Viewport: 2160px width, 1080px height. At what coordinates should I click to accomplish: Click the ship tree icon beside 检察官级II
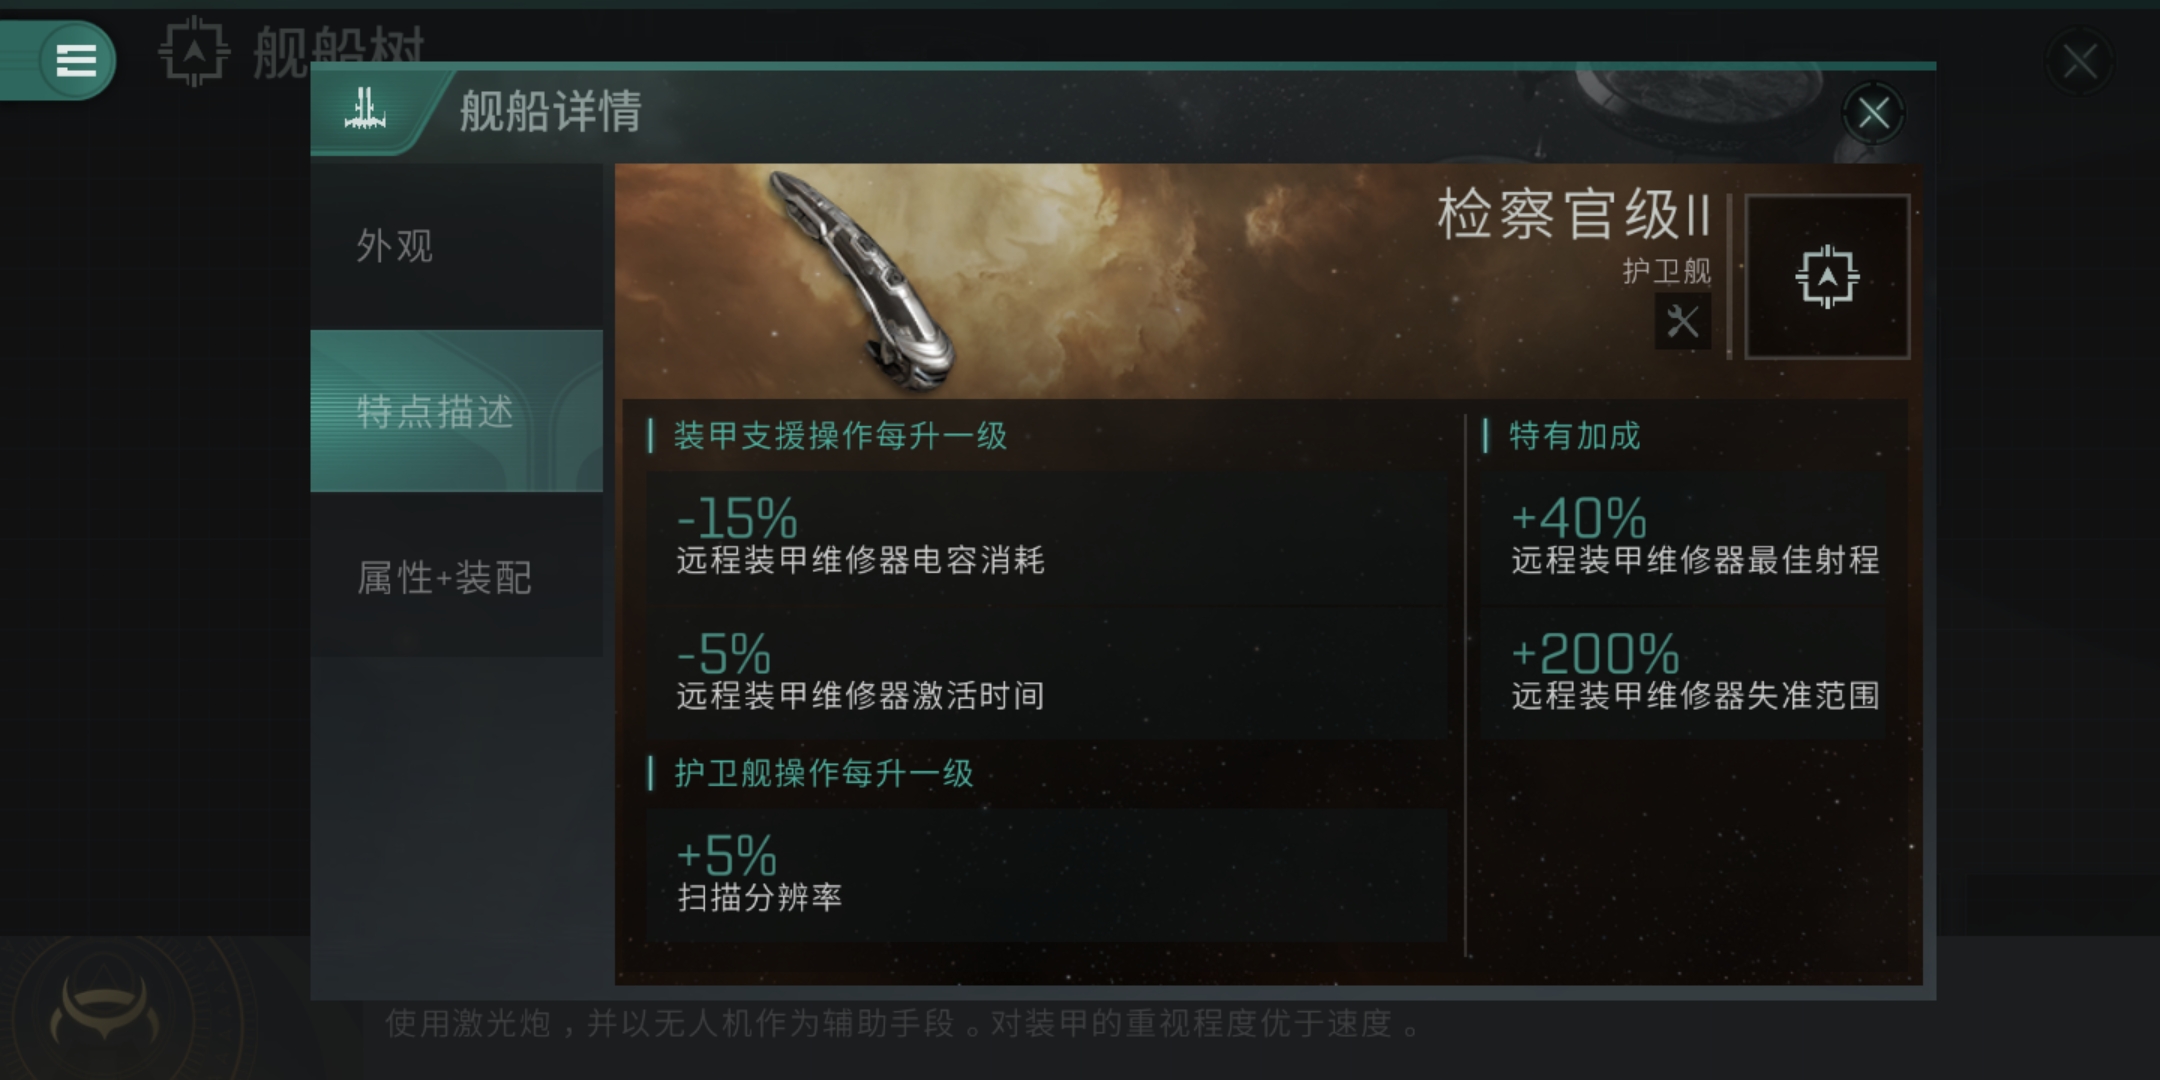pos(1827,277)
